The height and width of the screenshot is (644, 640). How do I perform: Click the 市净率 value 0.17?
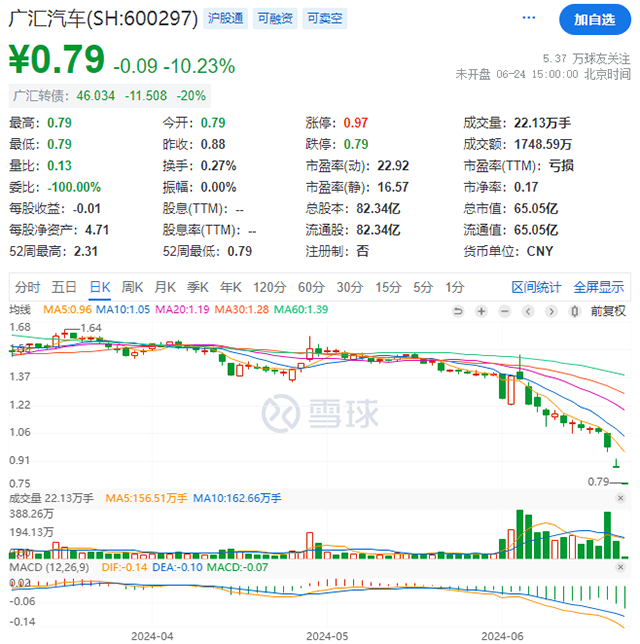pos(526,187)
